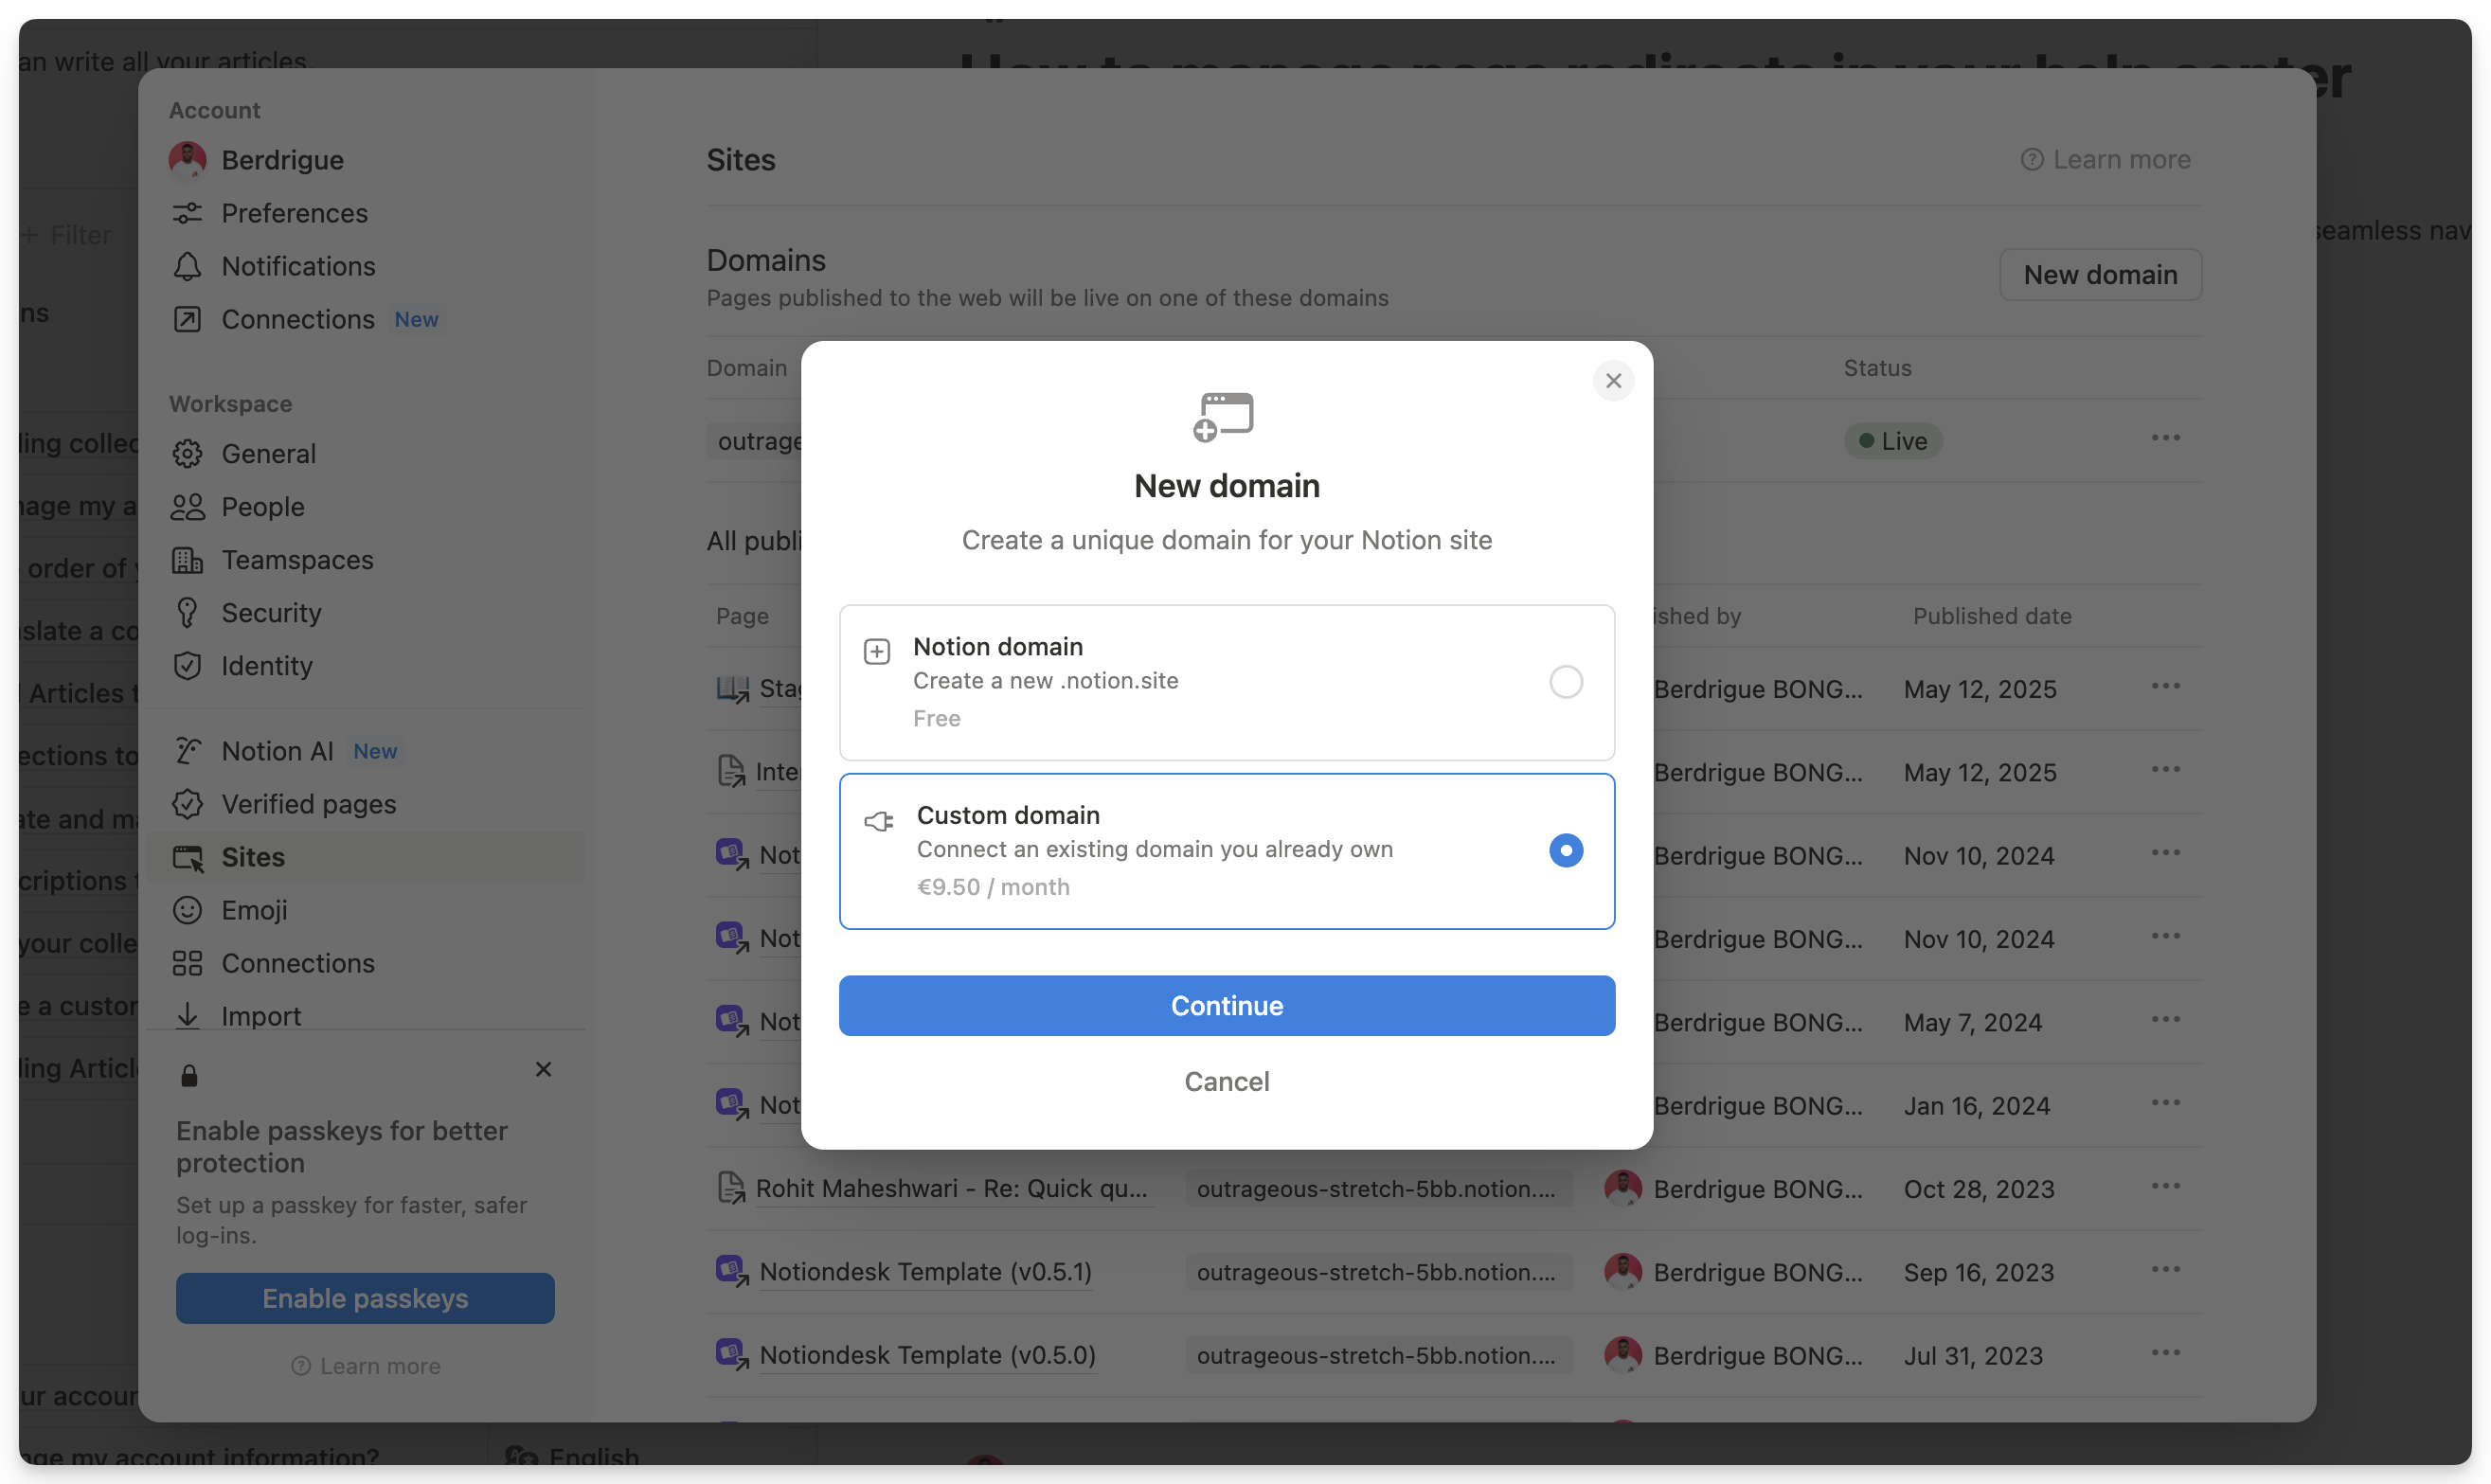Dismiss the passkeys promo with its X
This screenshot has height=1484, width=2491.
tap(543, 1069)
